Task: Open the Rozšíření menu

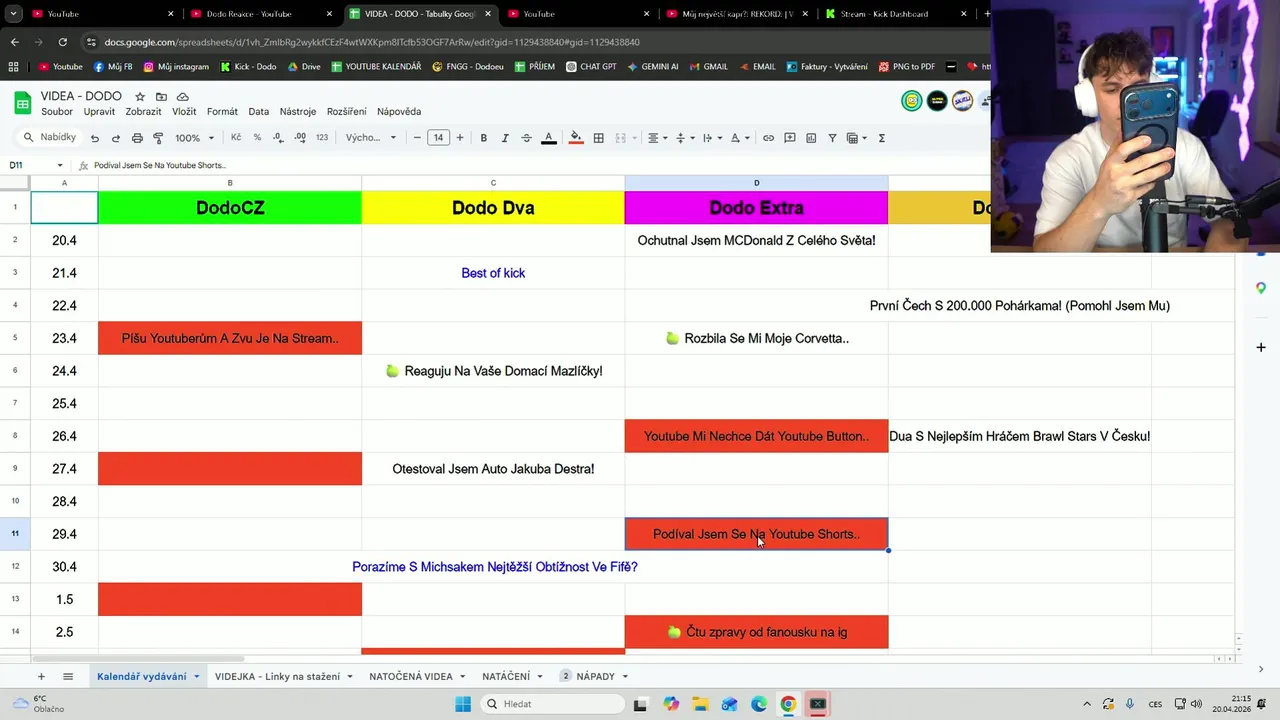Action: 347,112
